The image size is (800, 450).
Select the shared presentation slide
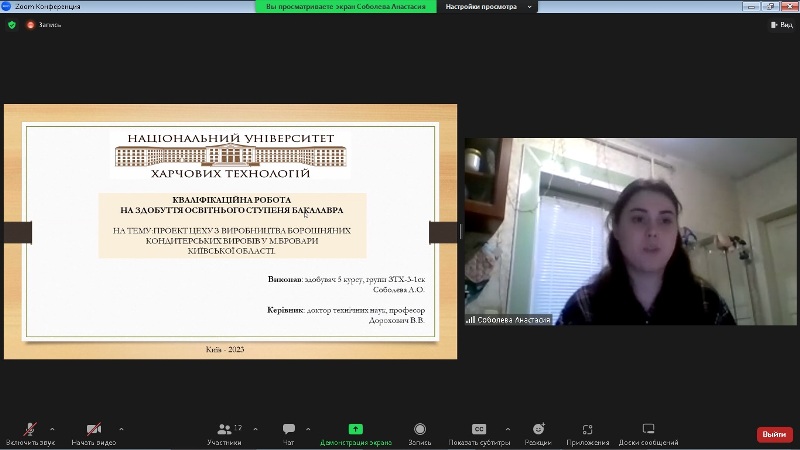(231, 232)
